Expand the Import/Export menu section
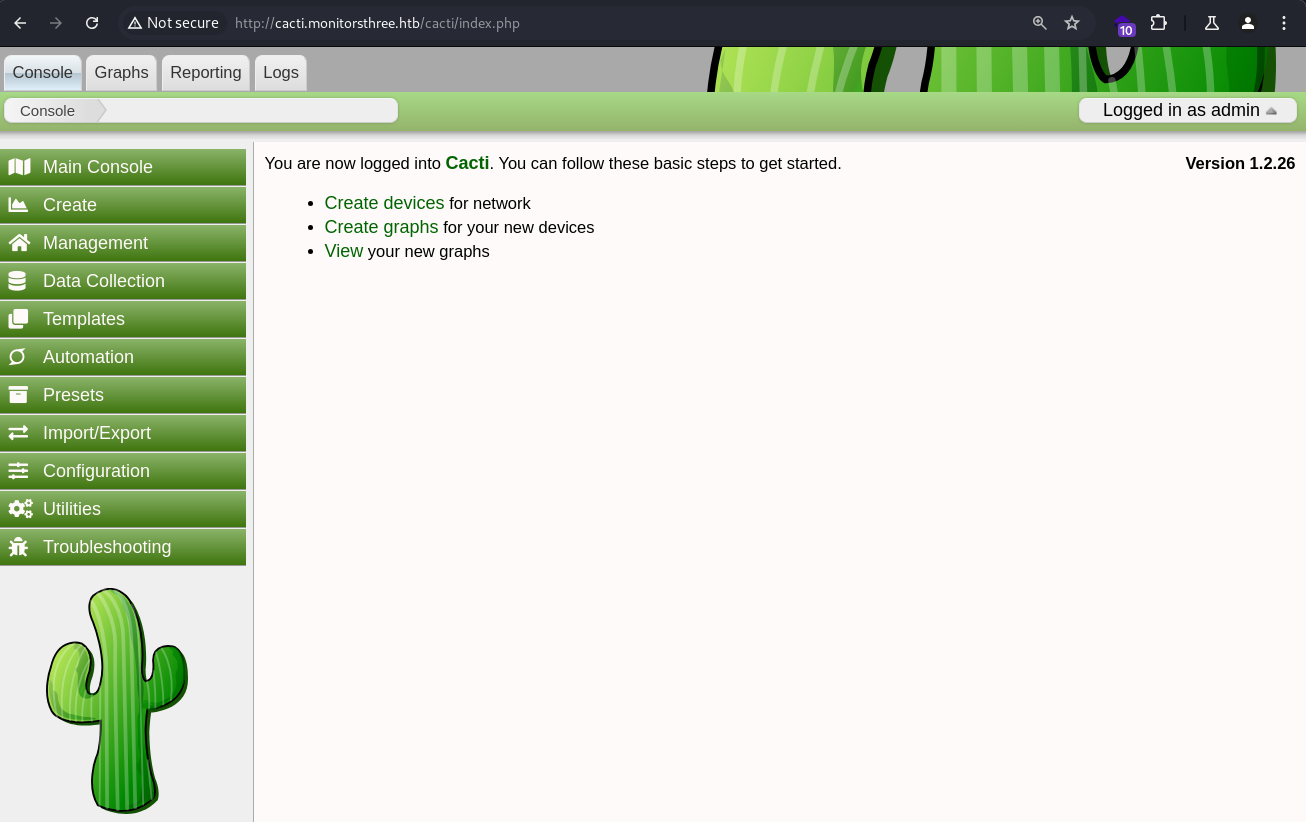The width and height of the screenshot is (1306, 822). click(123, 433)
